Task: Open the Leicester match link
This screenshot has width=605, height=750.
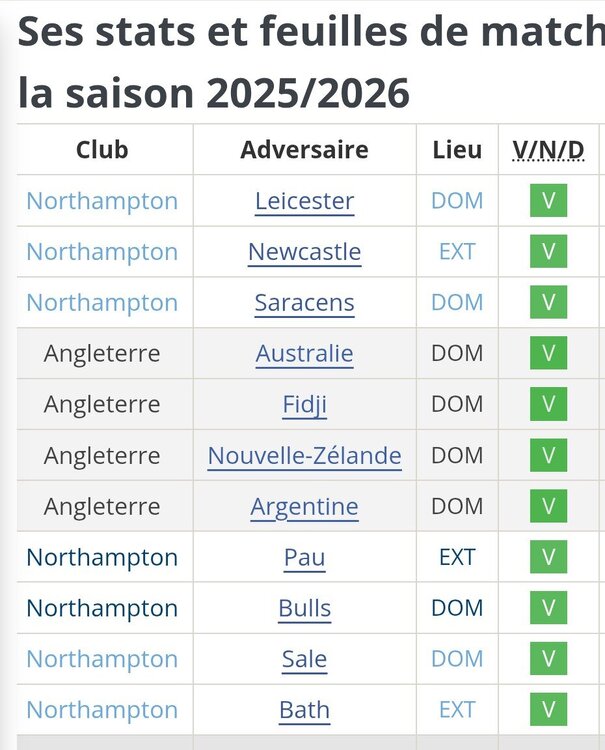Action: click(304, 201)
